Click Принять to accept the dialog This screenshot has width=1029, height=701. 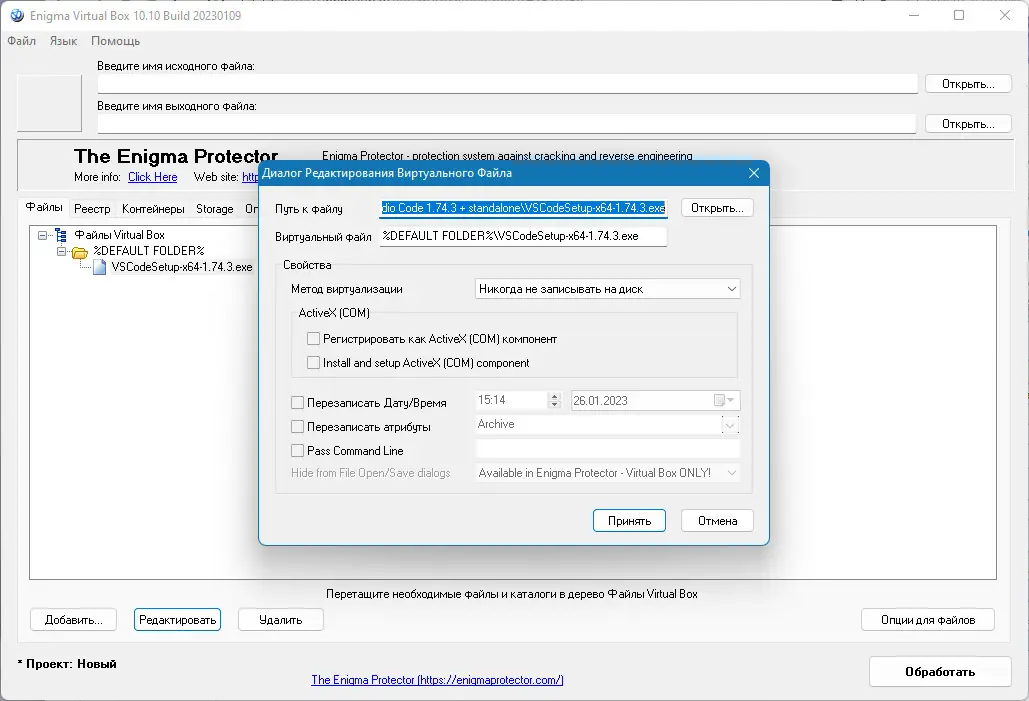pyautogui.click(x=629, y=520)
